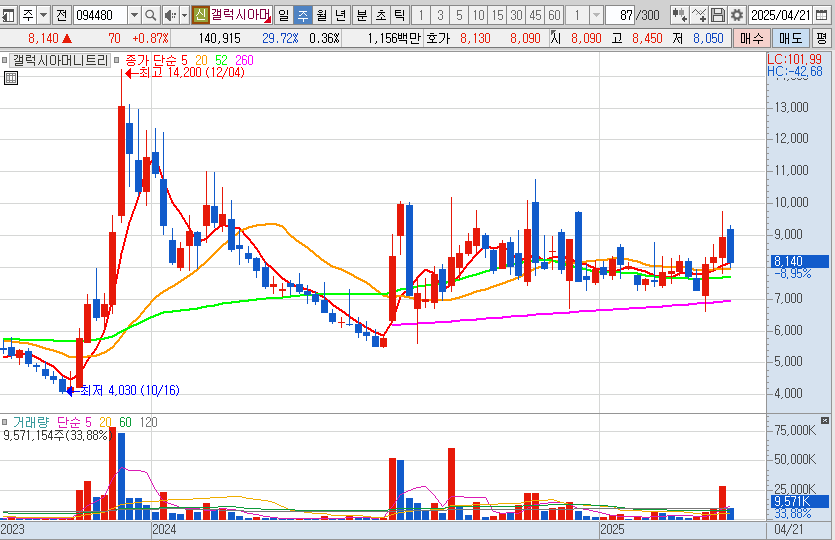The height and width of the screenshot is (540, 835).
Task: Edit the candle count field showing 87
Action: pos(621,15)
